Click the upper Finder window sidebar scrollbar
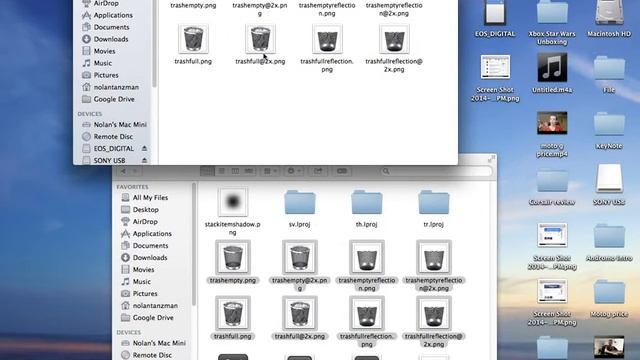640x360 pixels. pyautogui.click(x=154, y=43)
